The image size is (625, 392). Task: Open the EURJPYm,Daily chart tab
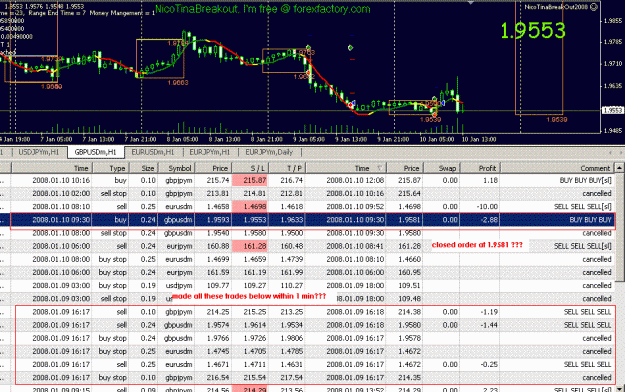[x=269, y=152]
